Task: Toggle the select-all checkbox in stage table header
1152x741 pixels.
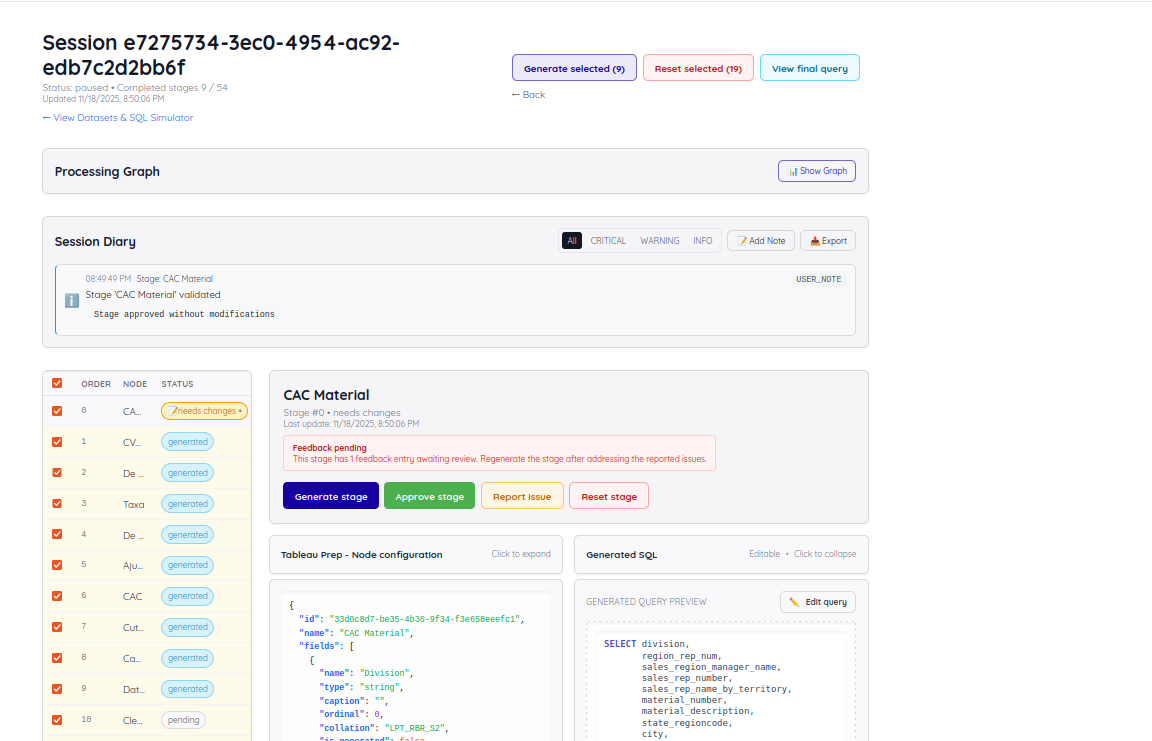Action: coord(57,383)
